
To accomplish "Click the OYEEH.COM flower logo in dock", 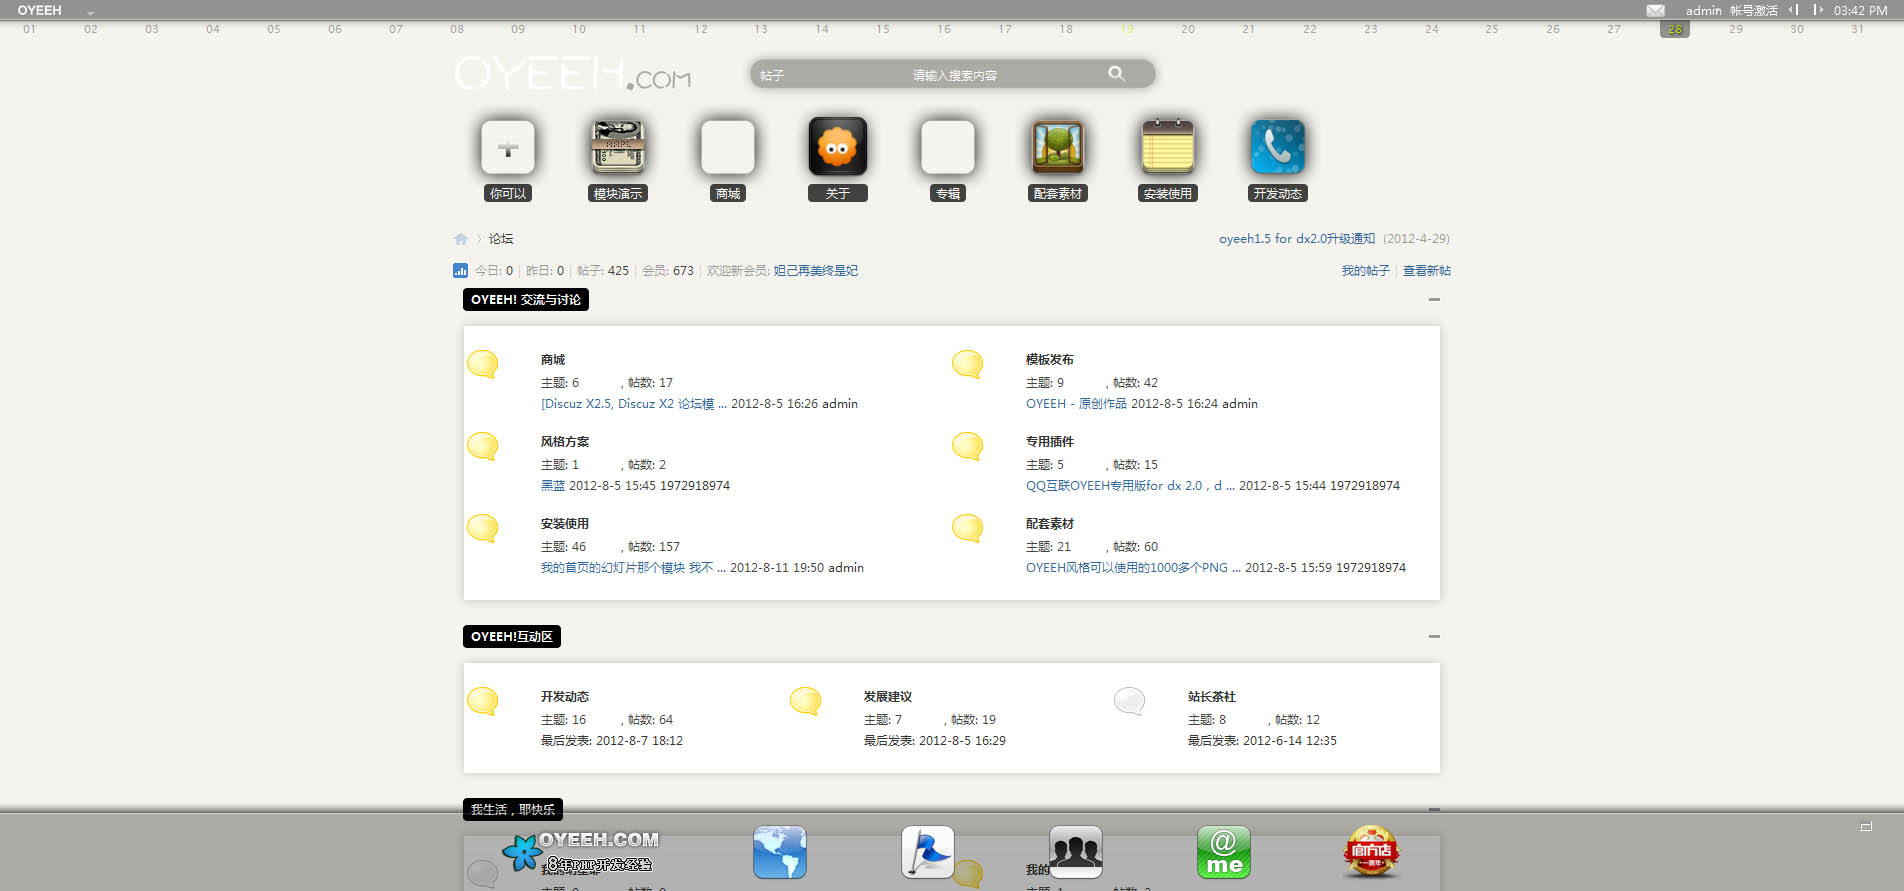I will [x=580, y=851].
